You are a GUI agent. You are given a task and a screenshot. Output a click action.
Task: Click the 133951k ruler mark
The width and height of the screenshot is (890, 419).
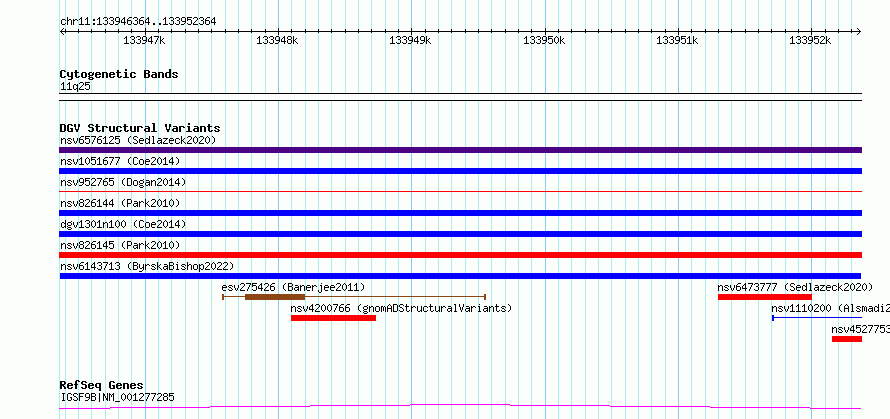(677, 40)
